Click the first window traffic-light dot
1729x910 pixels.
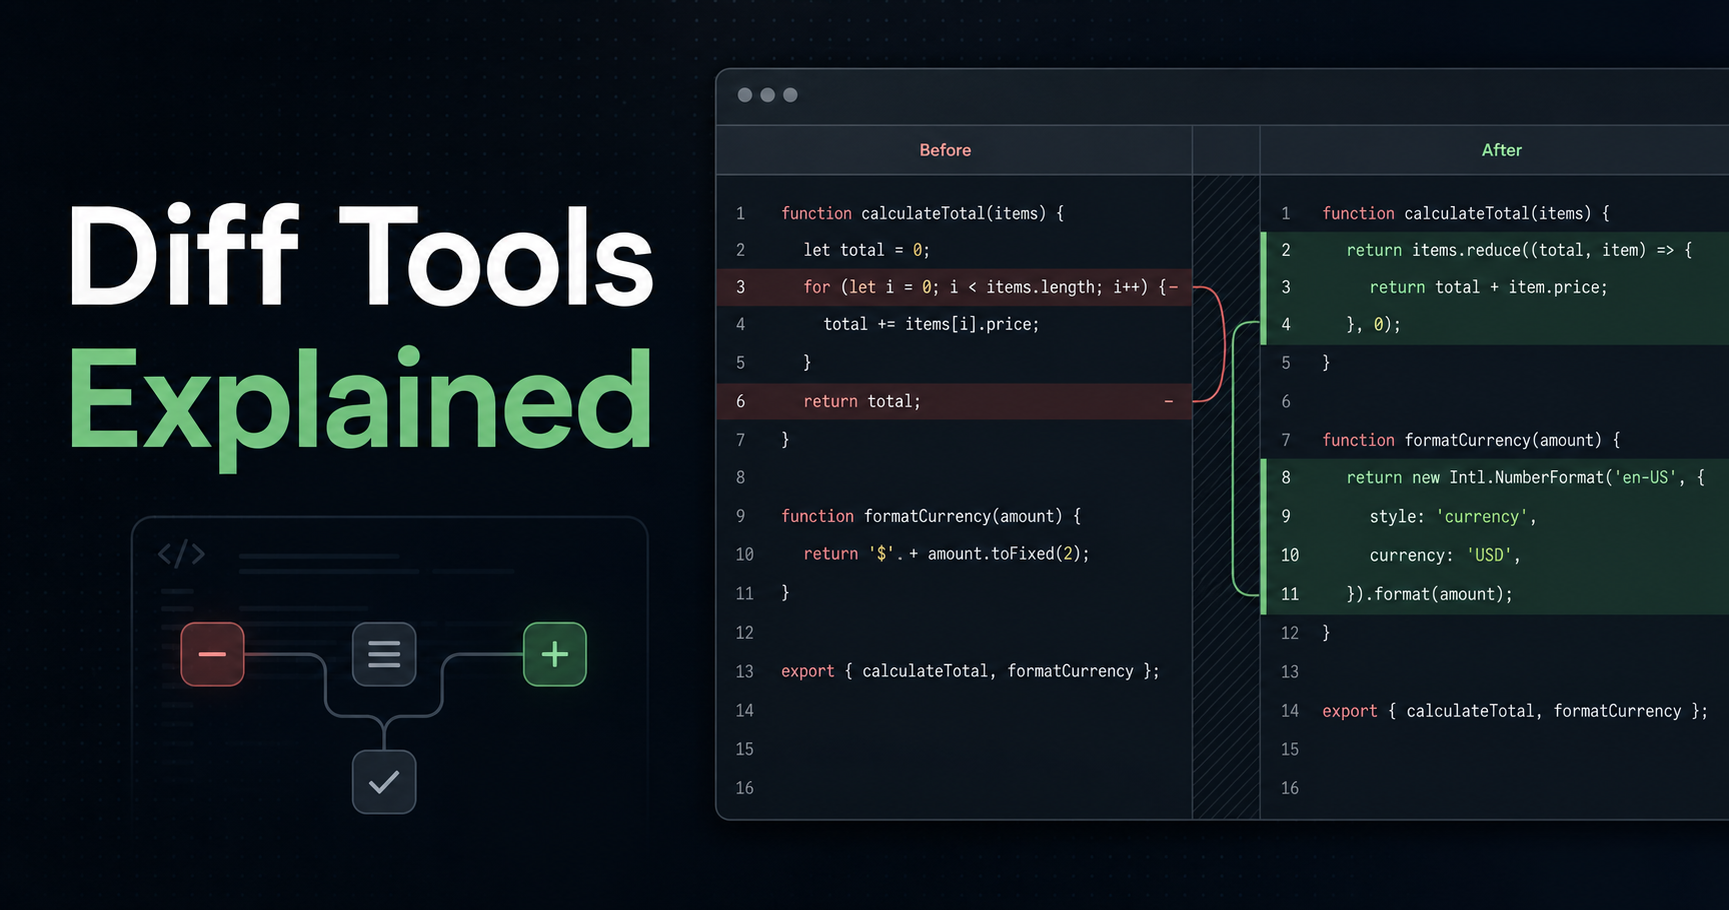point(745,95)
